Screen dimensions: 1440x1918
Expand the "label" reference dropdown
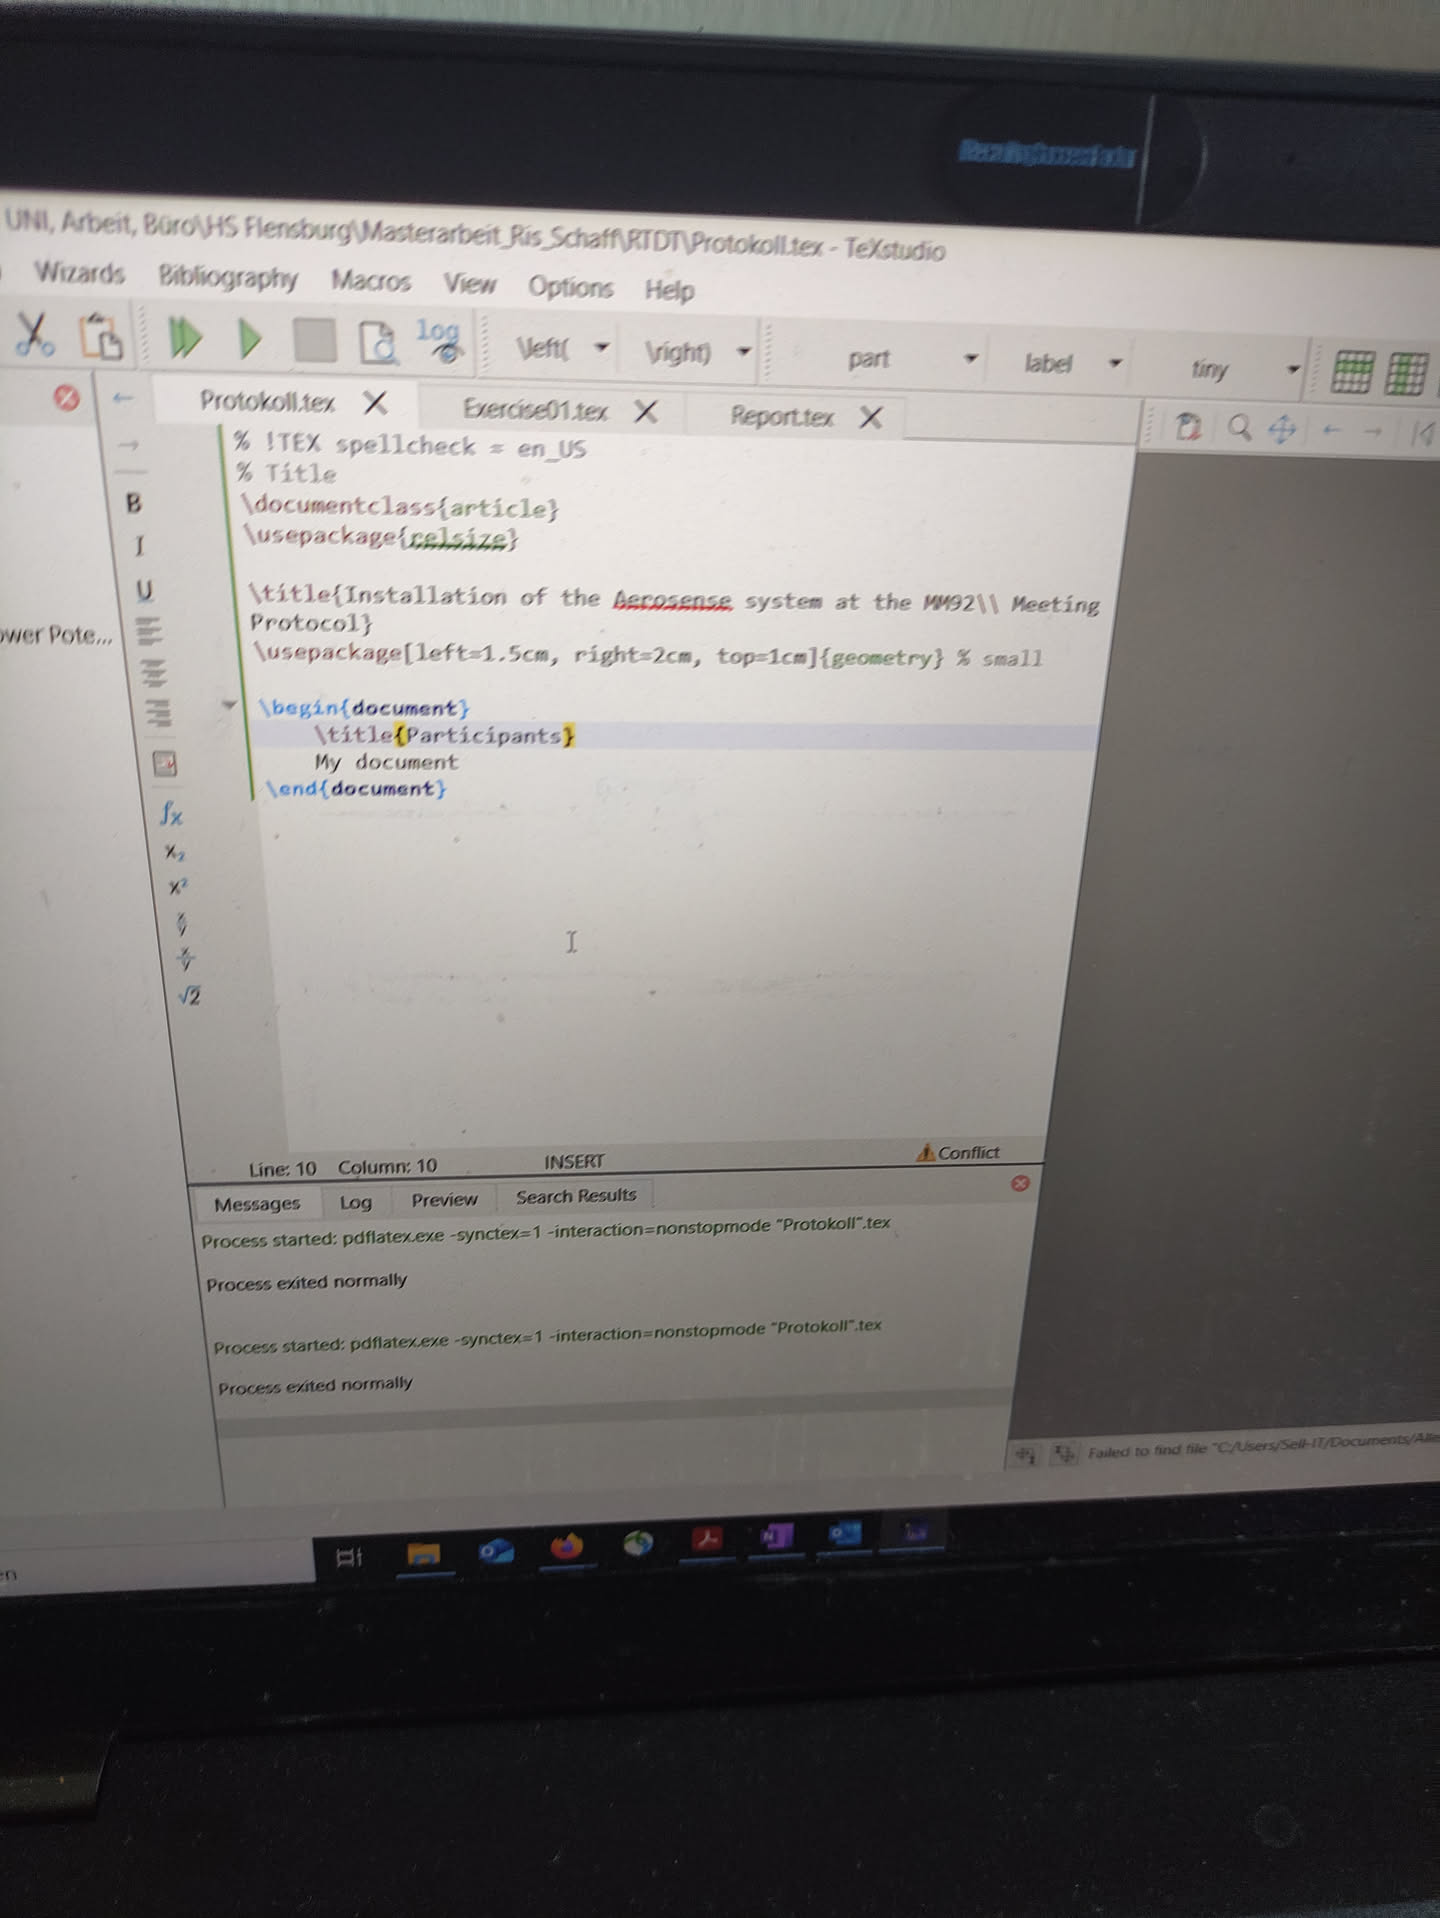(x=1114, y=363)
